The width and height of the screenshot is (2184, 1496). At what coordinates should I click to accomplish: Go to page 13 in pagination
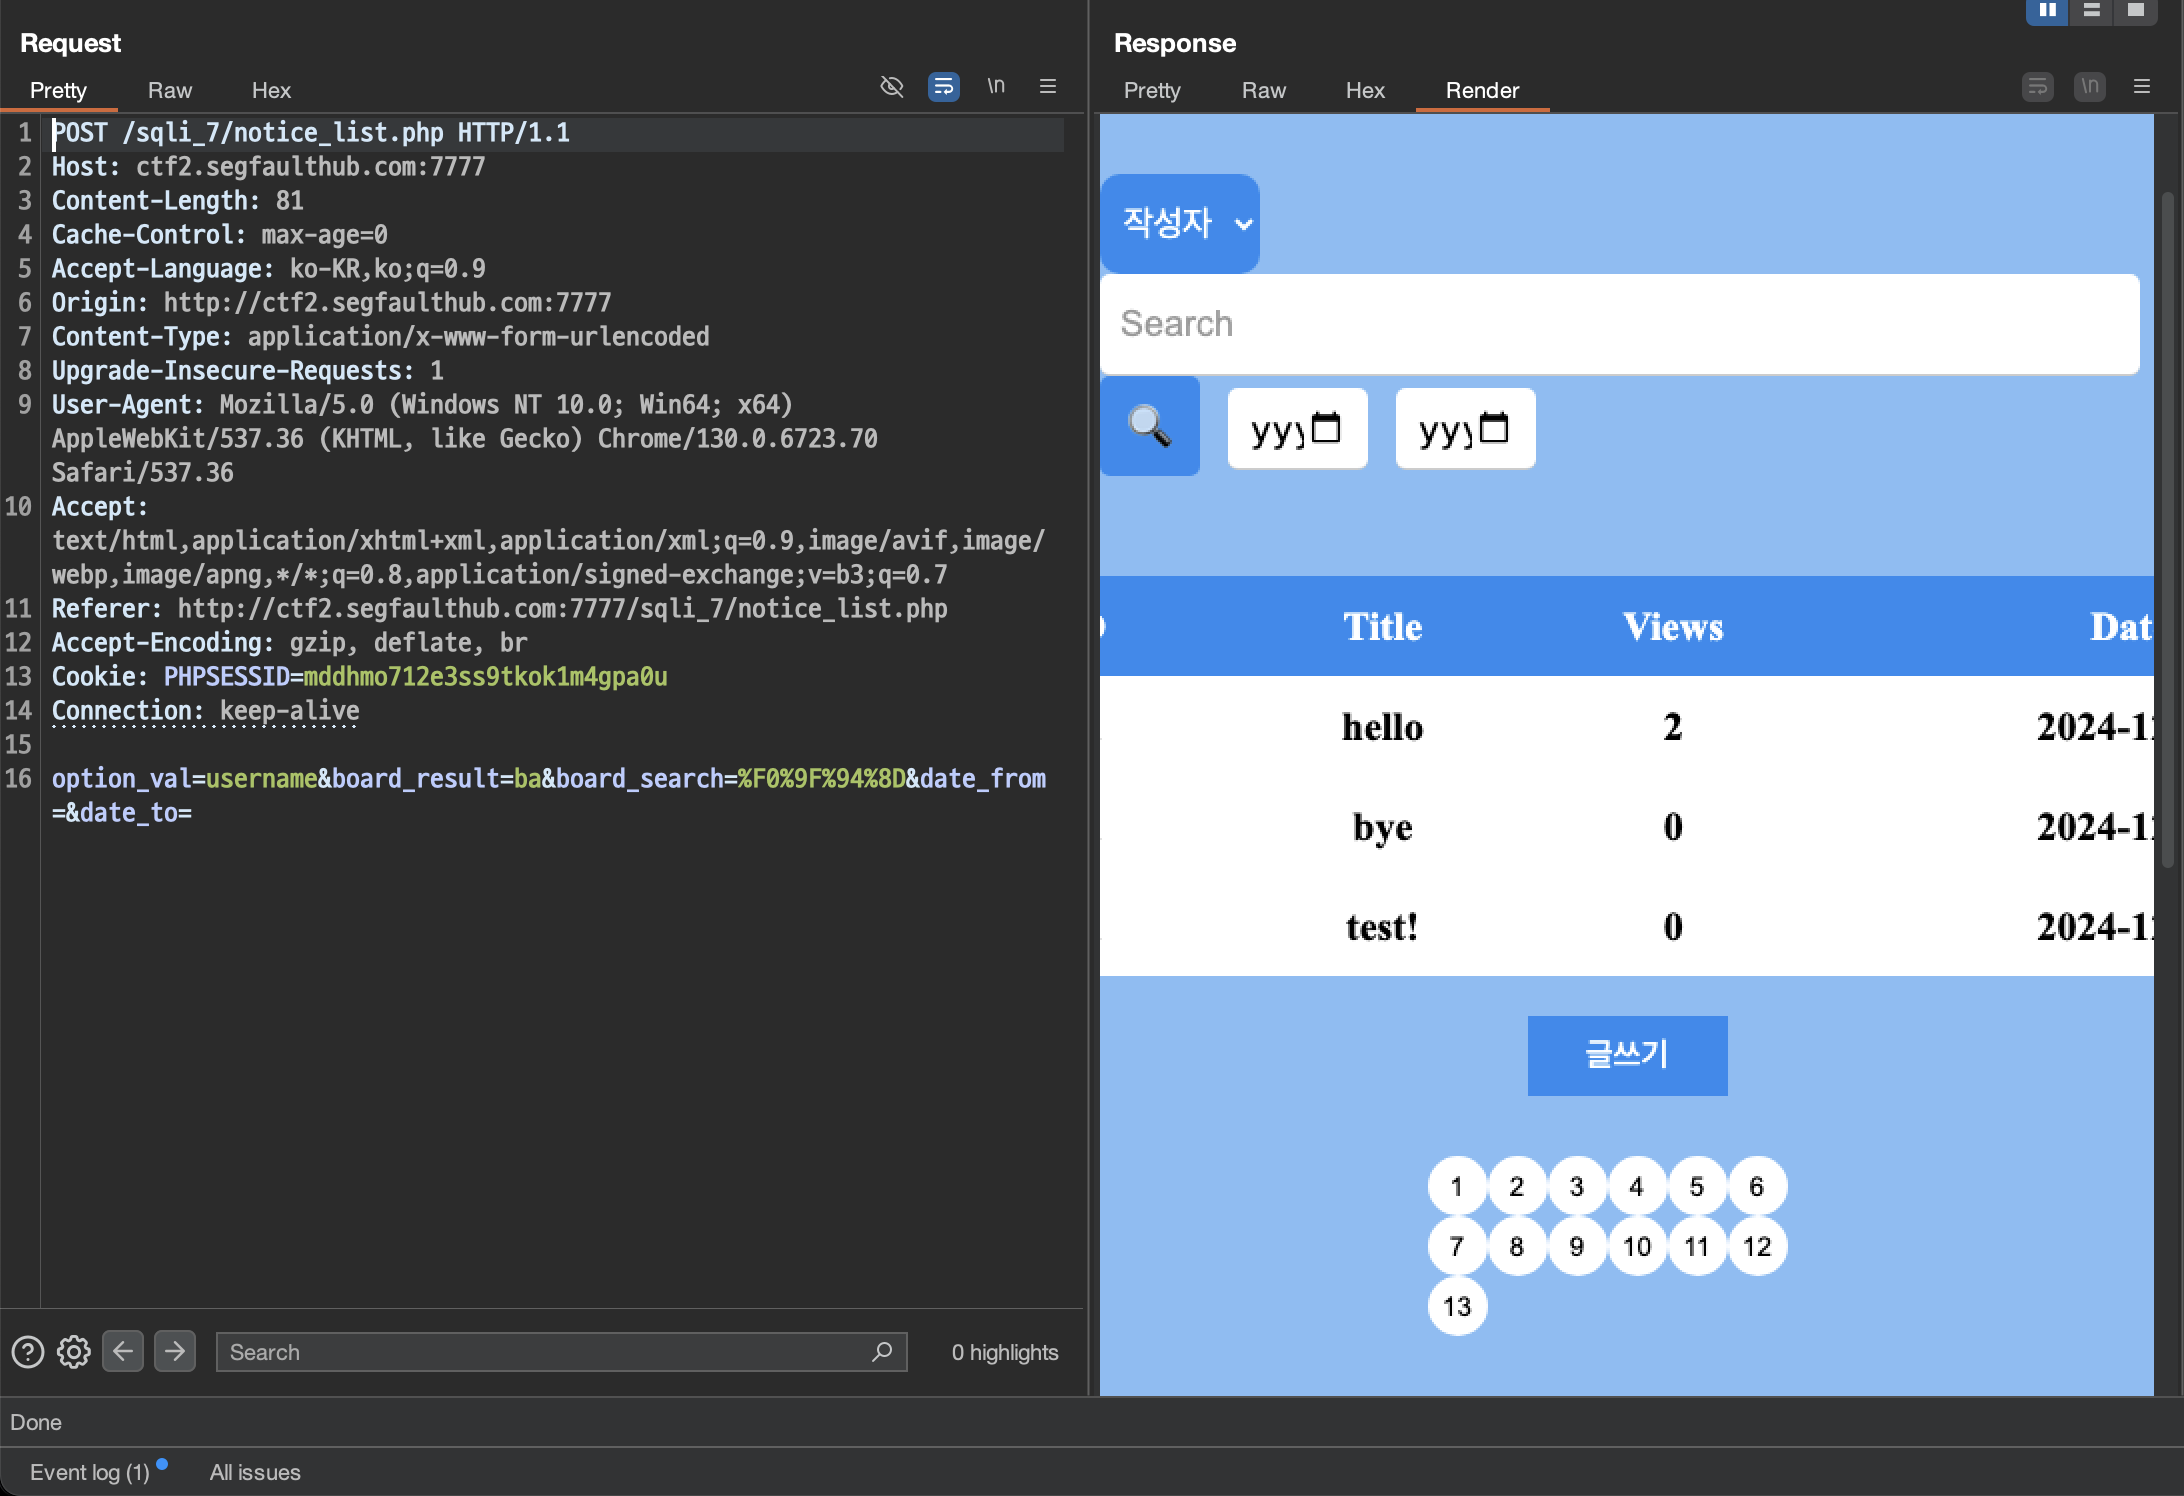1457,1306
